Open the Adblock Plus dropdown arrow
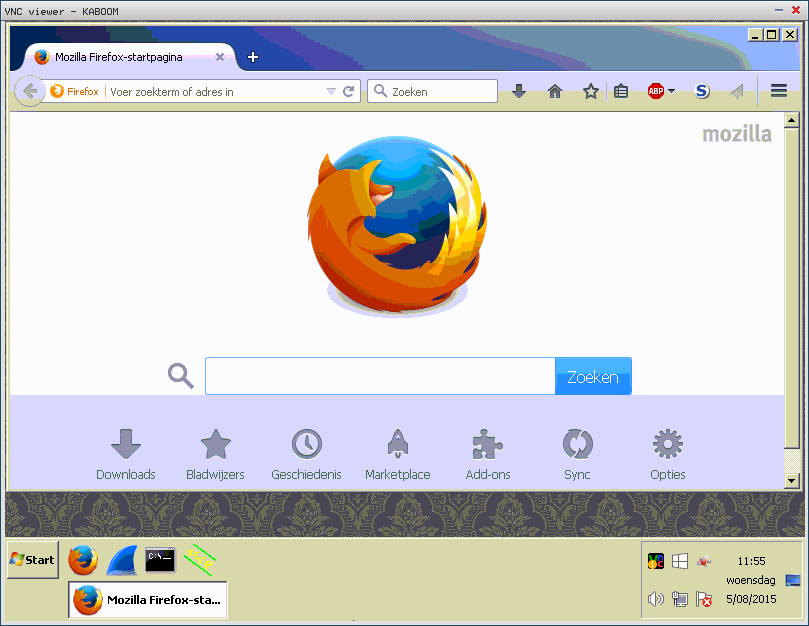 pos(671,91)
